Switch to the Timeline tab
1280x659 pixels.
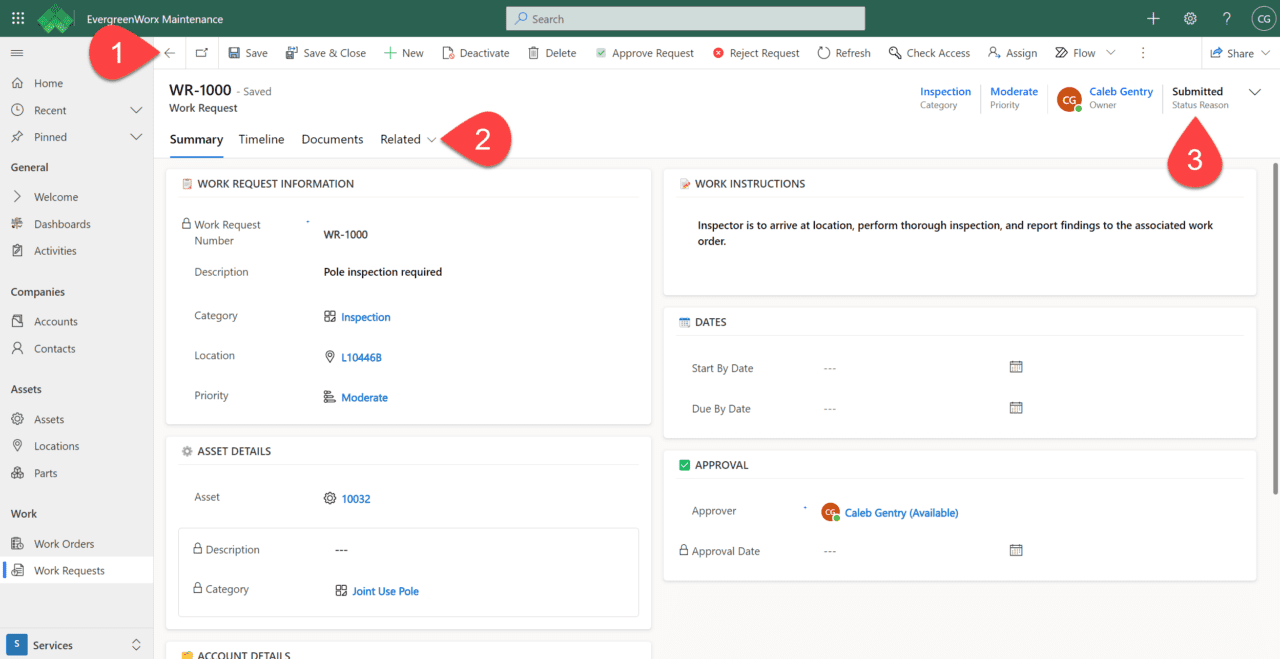tap(261, 139)
